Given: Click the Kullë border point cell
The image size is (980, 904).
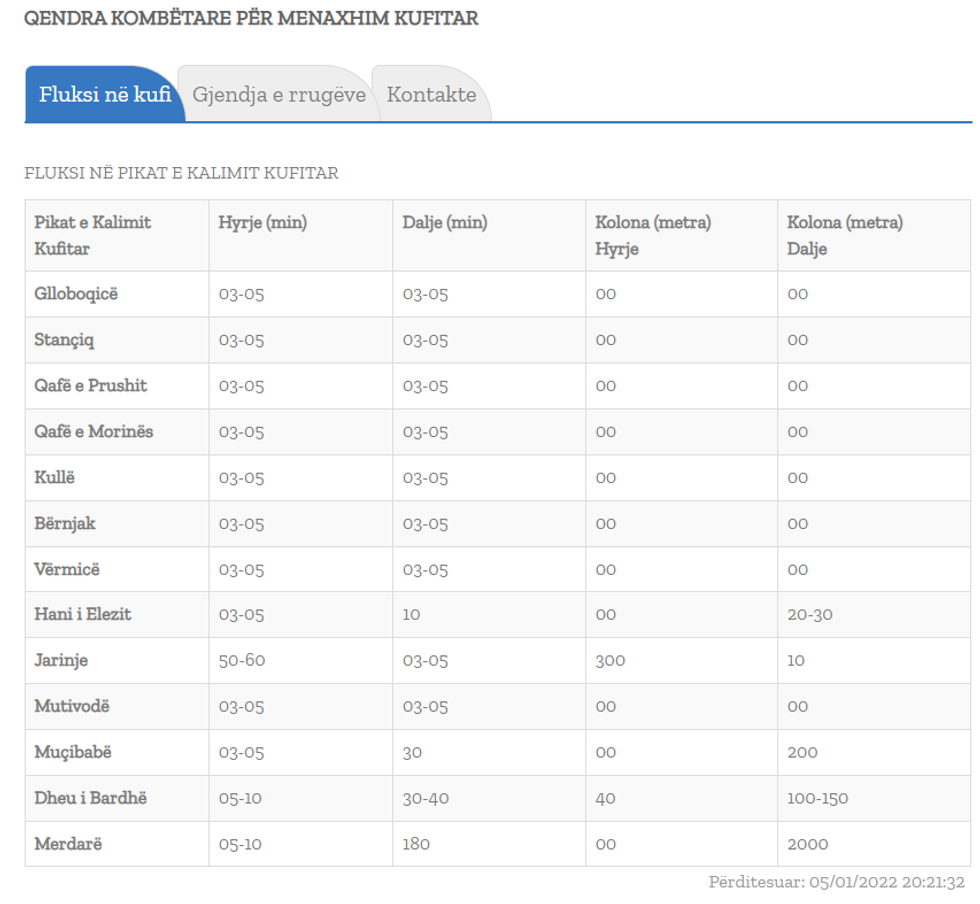Looking at the screenshot, I should click(x=55, y=478).
